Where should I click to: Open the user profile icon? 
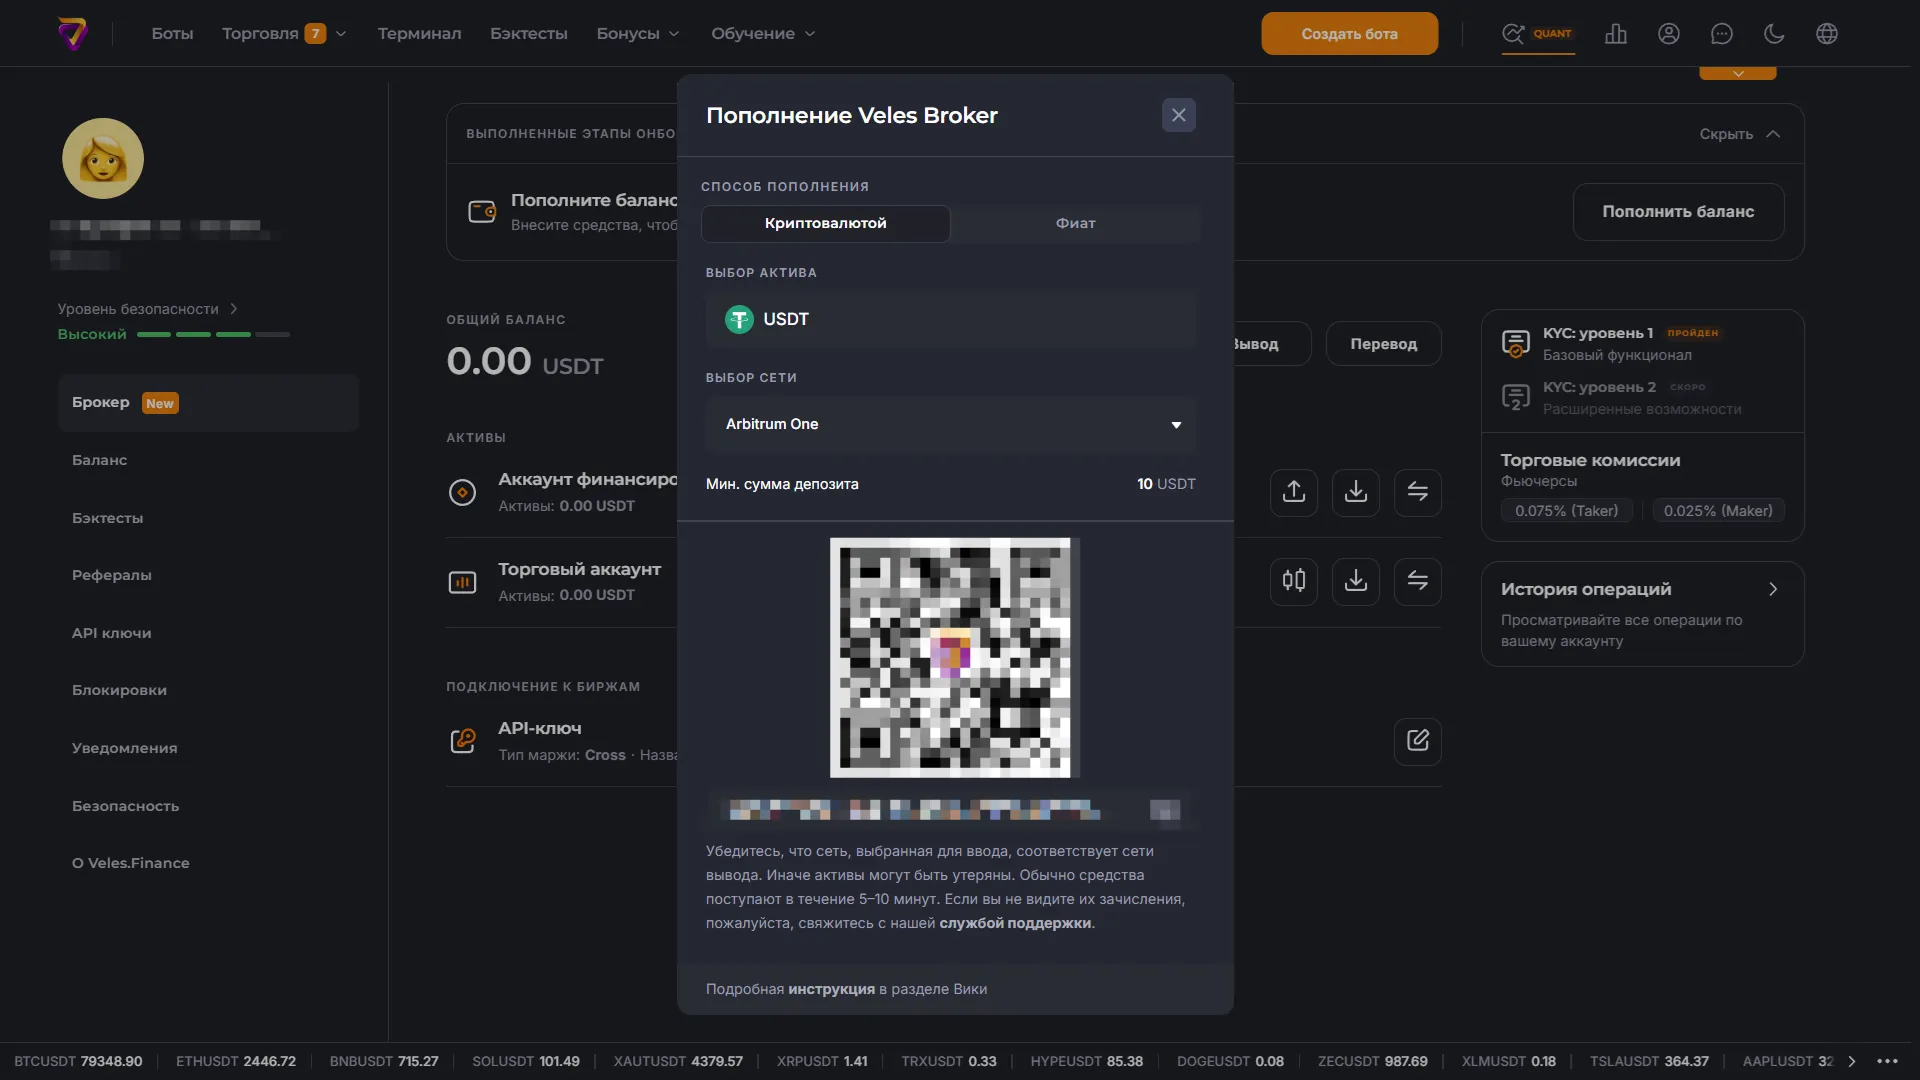click(x=1669, y=34)
